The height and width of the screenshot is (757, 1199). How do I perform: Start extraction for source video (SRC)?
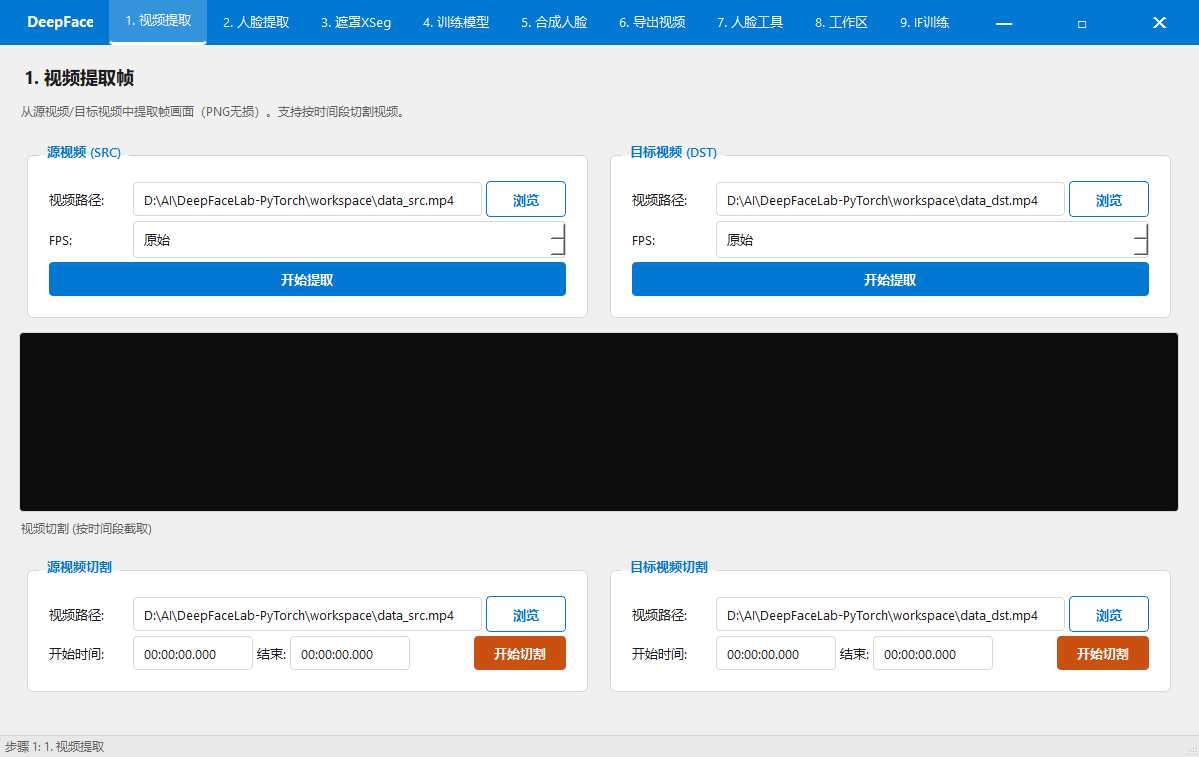pyautogui.click(x=307, y=279)
